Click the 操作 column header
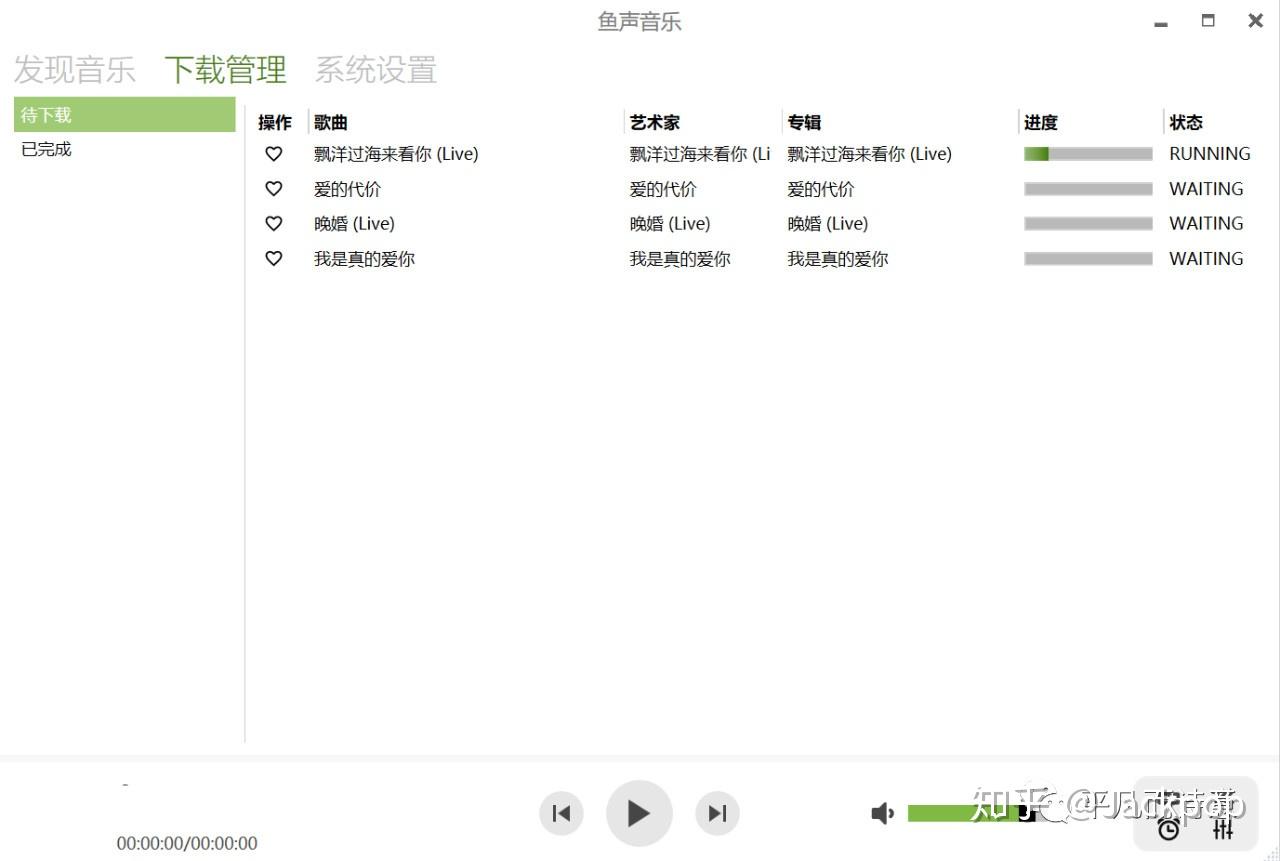The width and height of the screenshot is (1280, 861). pos(275,123)
